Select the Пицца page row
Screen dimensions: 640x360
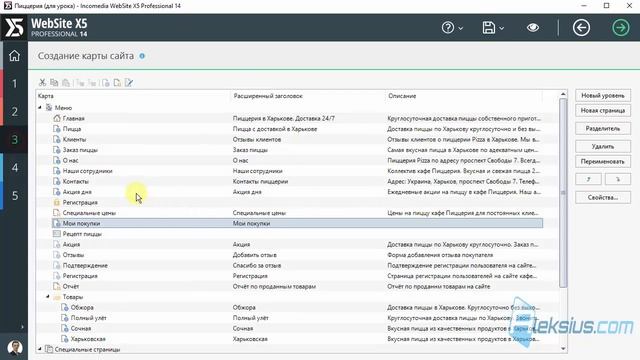pyautogui.click(x=298, y=129)
